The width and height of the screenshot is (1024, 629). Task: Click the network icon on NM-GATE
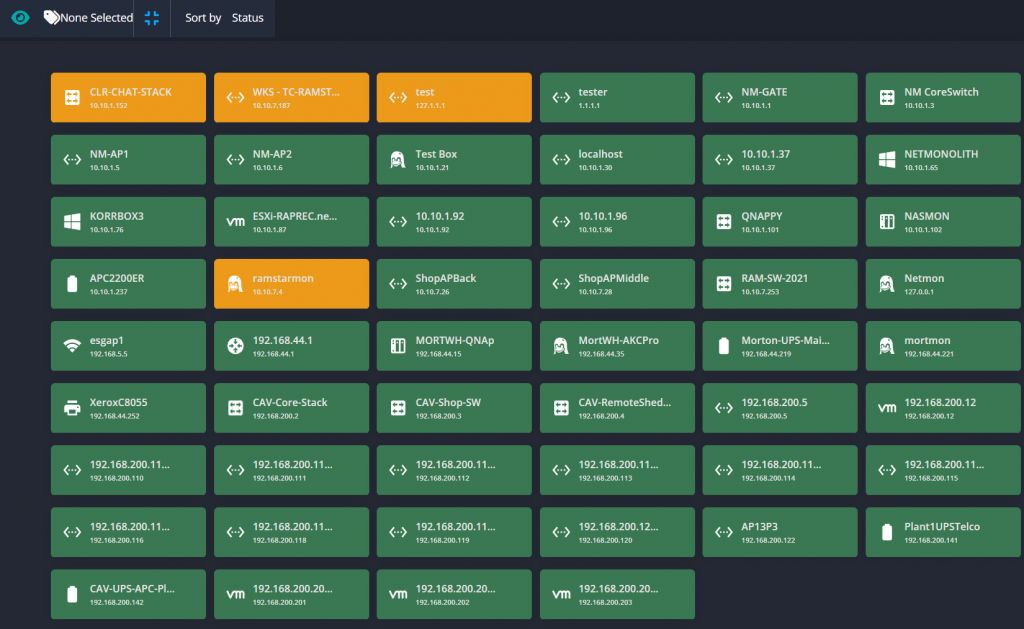click(724, 98)
